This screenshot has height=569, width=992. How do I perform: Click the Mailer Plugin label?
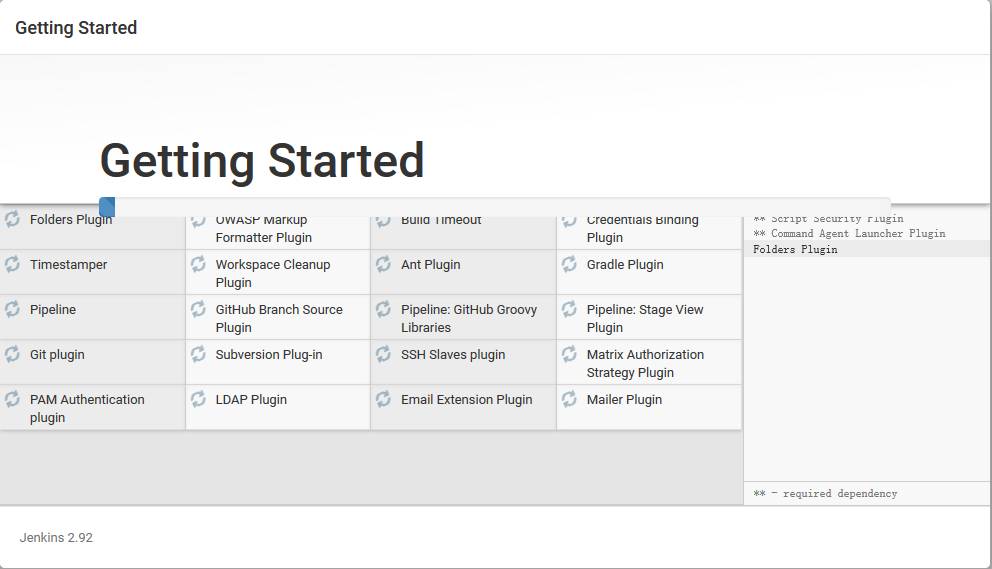coord(624,399)
